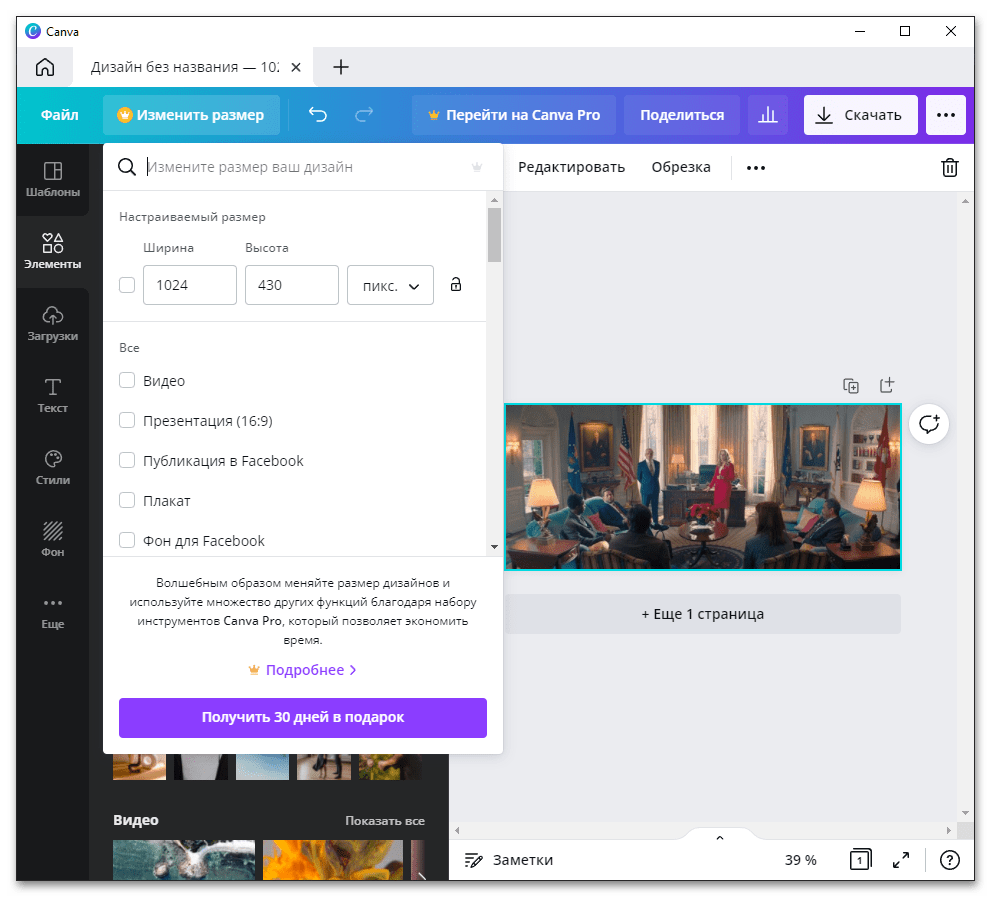Toggle the aspect ratio lock icon
This screenshot has width=991, height=897.
456,284
